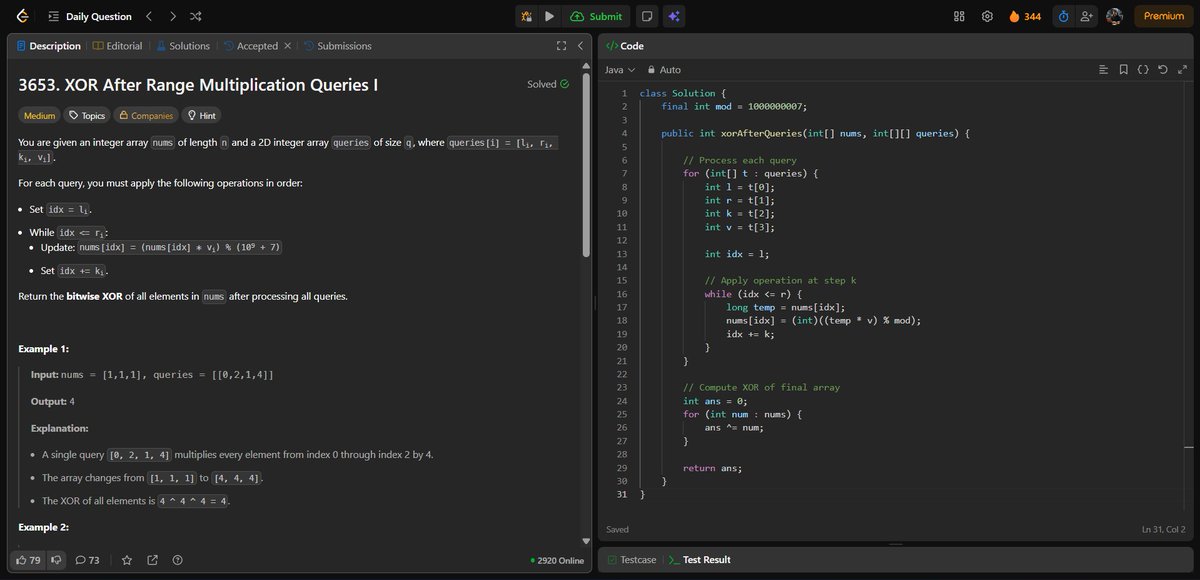
Task: Open the Test Result tab
Action: coord(700,560)
